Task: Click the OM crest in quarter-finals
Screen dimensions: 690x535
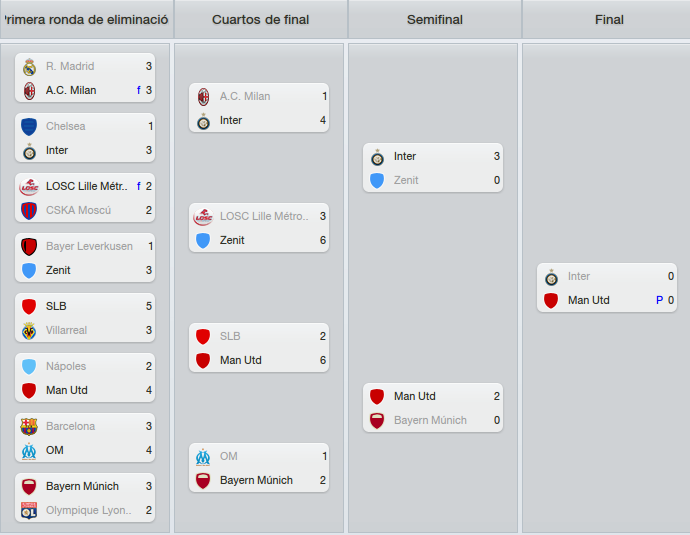Action: tap(203, 457)
